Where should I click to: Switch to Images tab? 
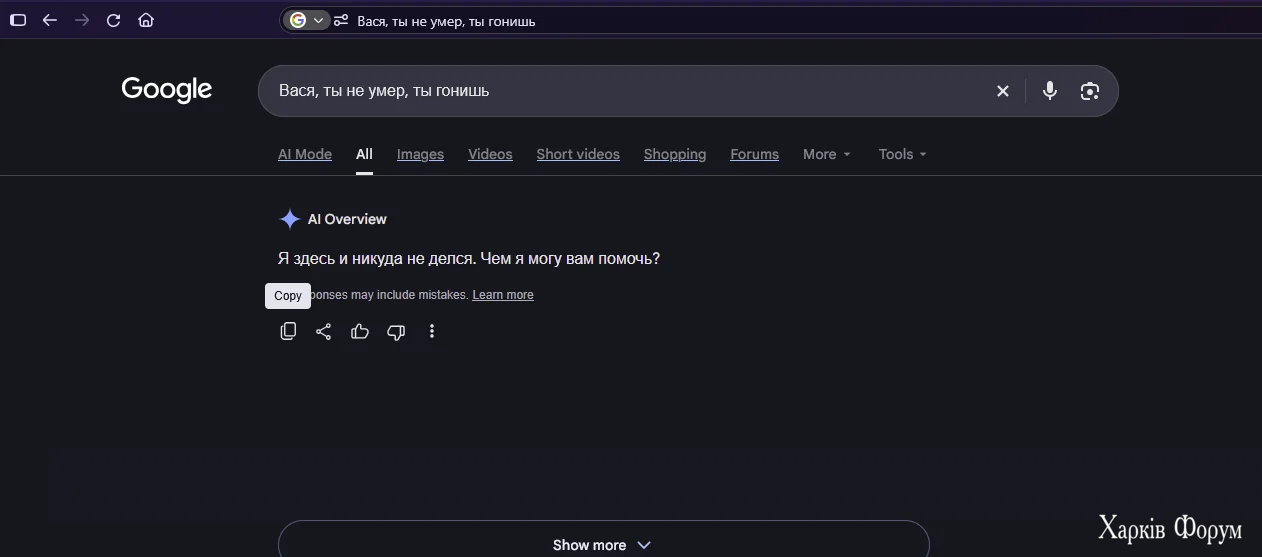coord(420,154)
